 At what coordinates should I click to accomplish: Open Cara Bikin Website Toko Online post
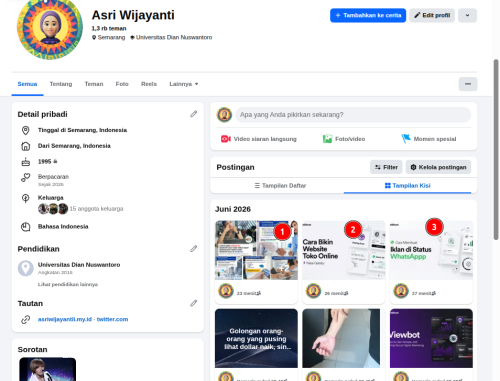[344, 250]
